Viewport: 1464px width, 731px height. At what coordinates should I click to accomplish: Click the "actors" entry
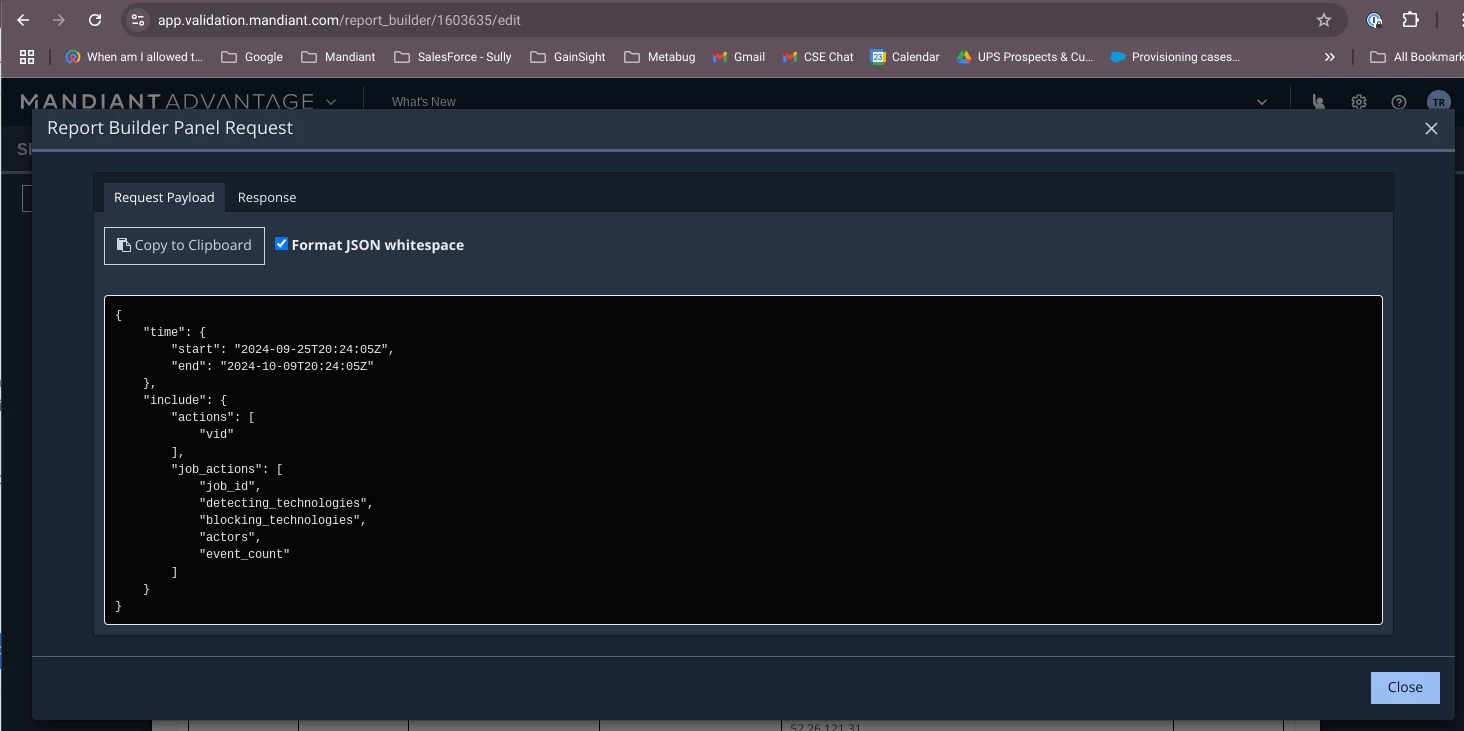pos(230,537)
